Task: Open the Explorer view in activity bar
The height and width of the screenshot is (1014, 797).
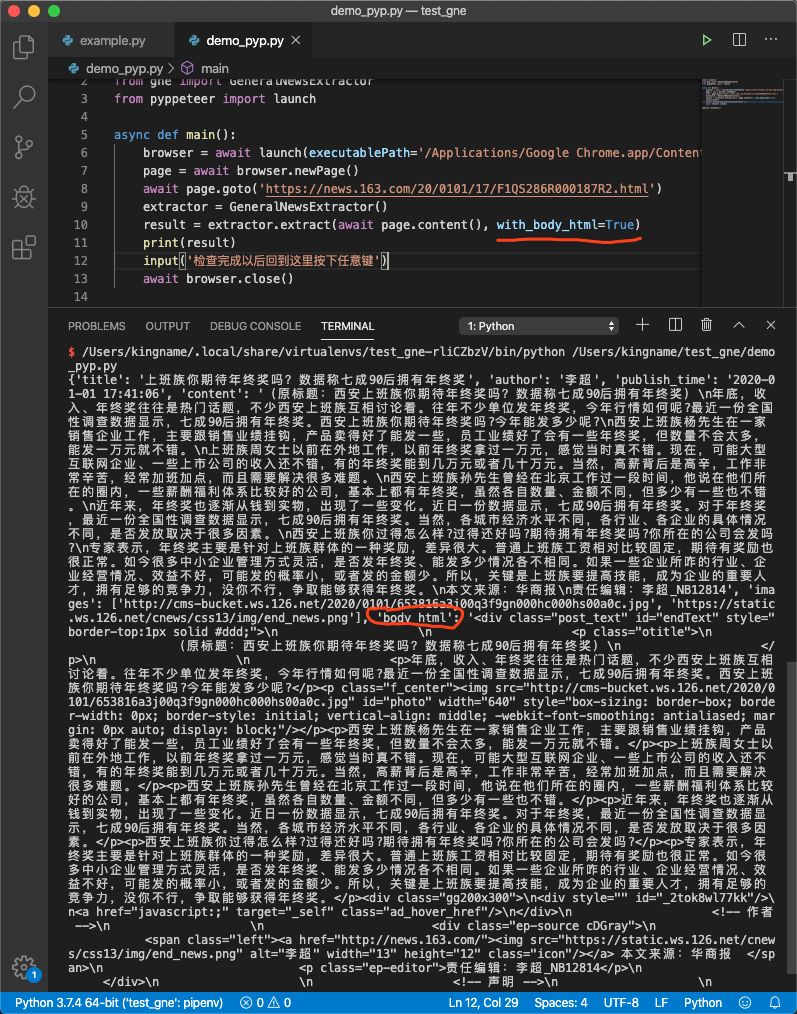Action: [x=24, y=47]
